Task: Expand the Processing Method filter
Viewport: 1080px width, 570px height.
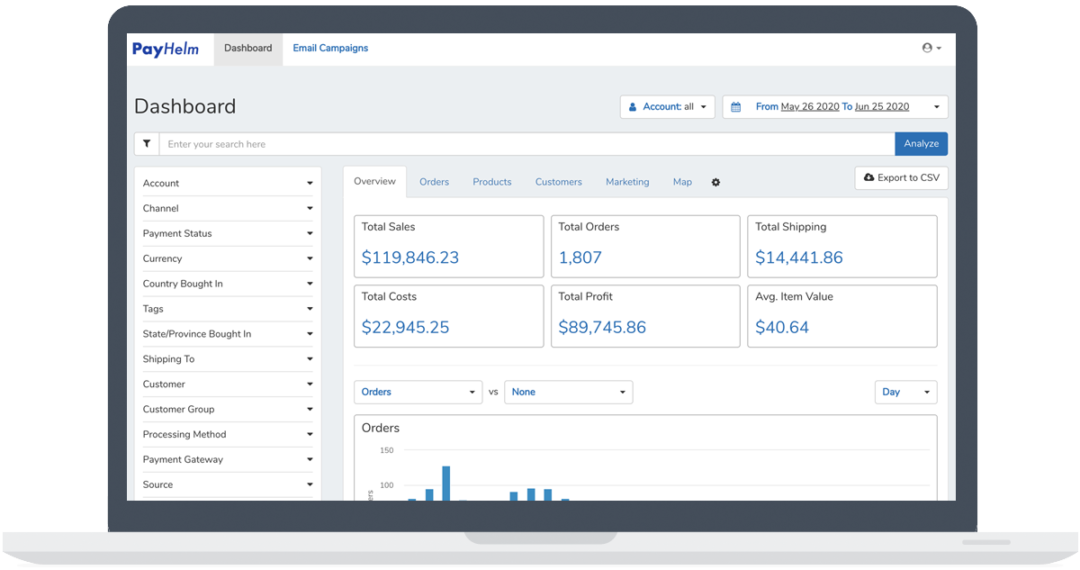Action: (x=227, y=434)
